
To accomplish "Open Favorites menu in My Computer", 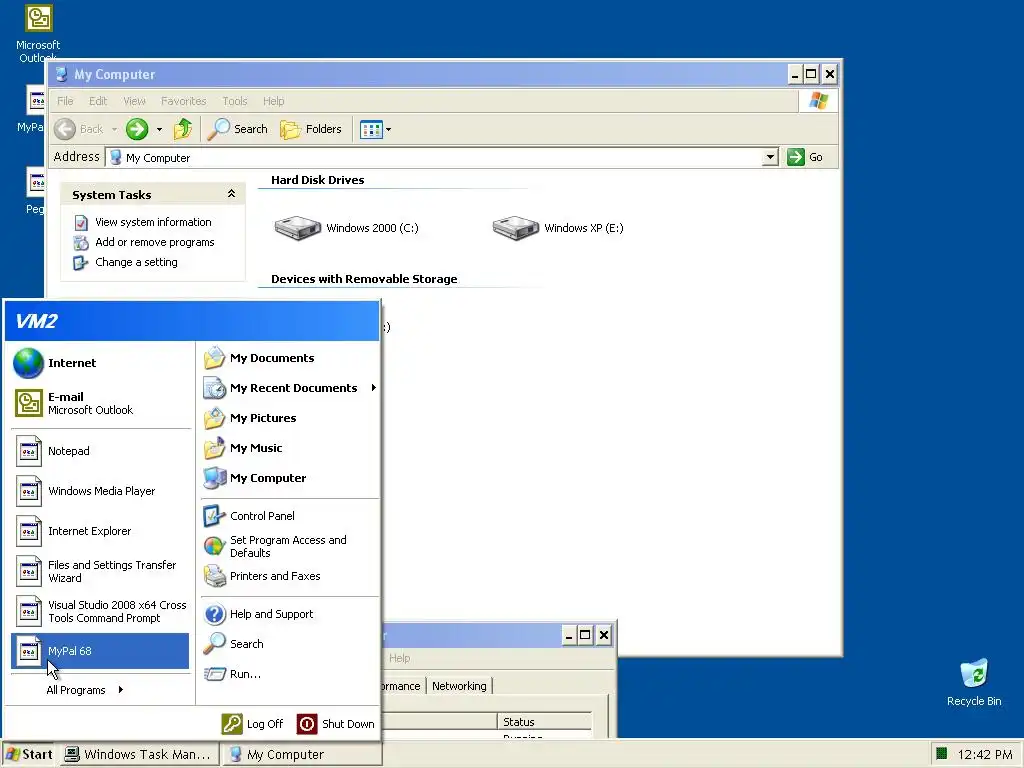I will [x=184, y=101].
